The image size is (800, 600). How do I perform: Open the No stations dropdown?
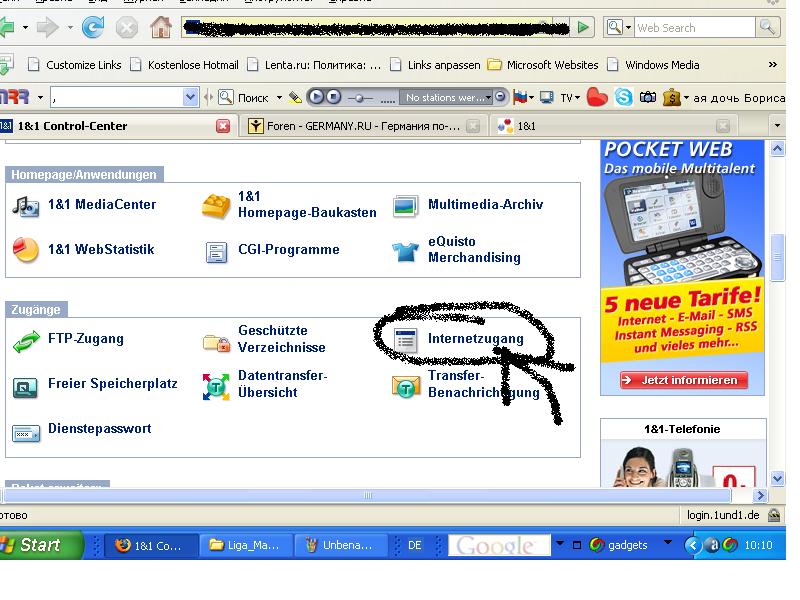coord(445,97)
